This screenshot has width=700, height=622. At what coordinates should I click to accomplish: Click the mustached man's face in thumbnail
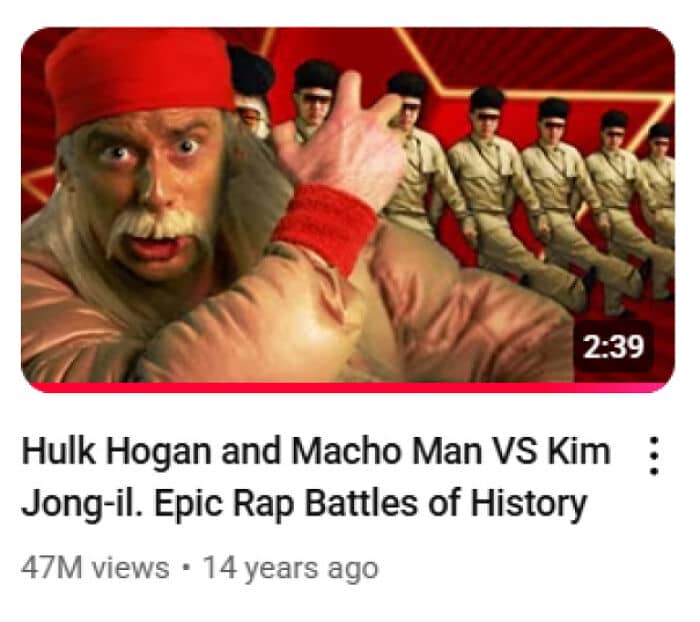152,188
